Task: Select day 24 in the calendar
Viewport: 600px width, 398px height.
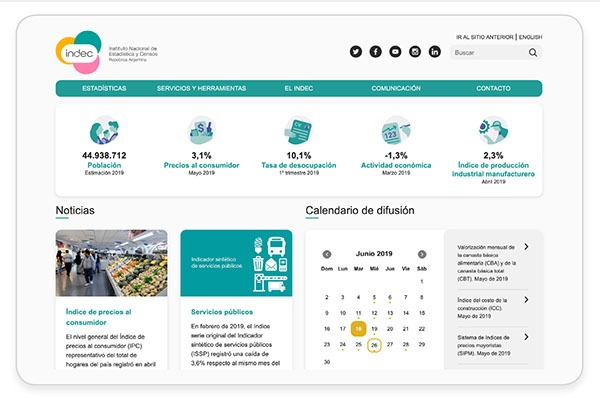Action: (342, 344)
